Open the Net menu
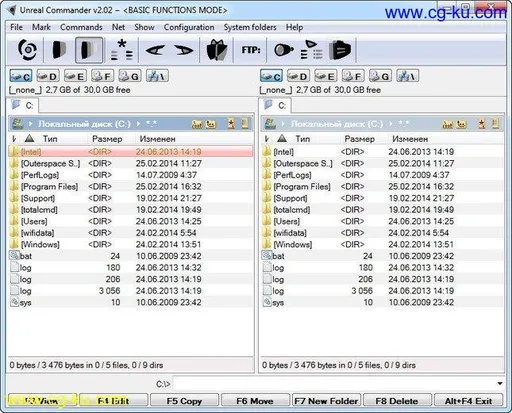The width and height of the screenshot is (512, 413). point(118,27)
